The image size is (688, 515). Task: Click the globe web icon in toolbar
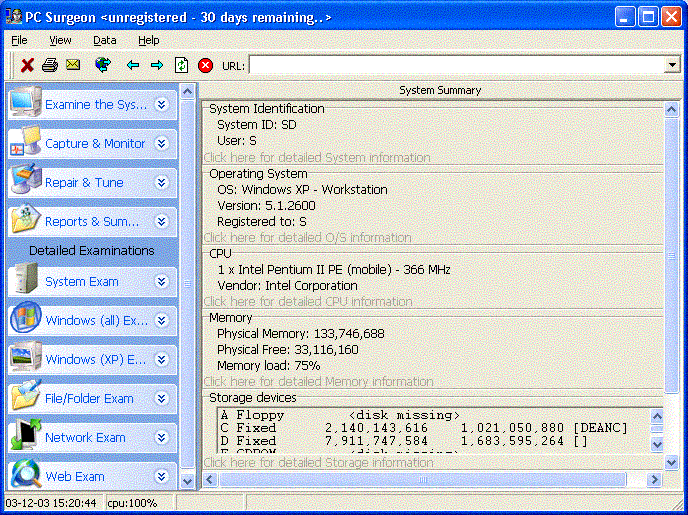pos(102,65)
